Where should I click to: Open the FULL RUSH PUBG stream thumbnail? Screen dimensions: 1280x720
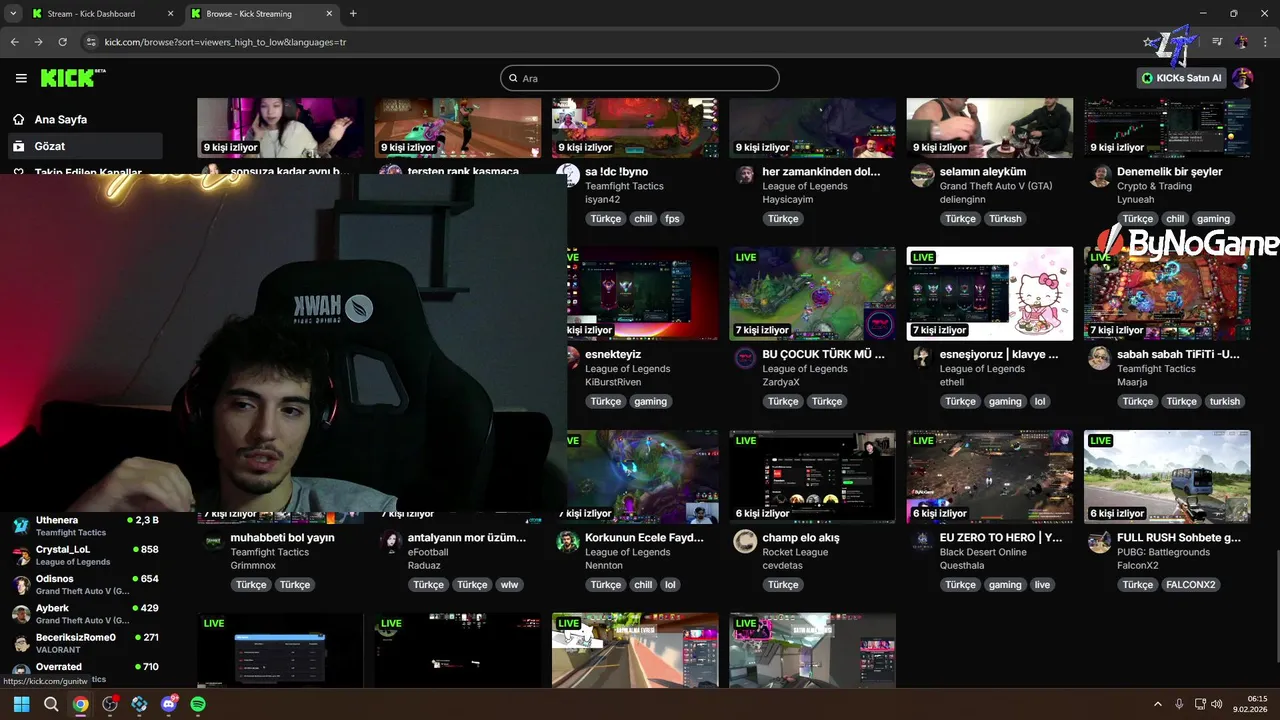[x=1167, y=477]
